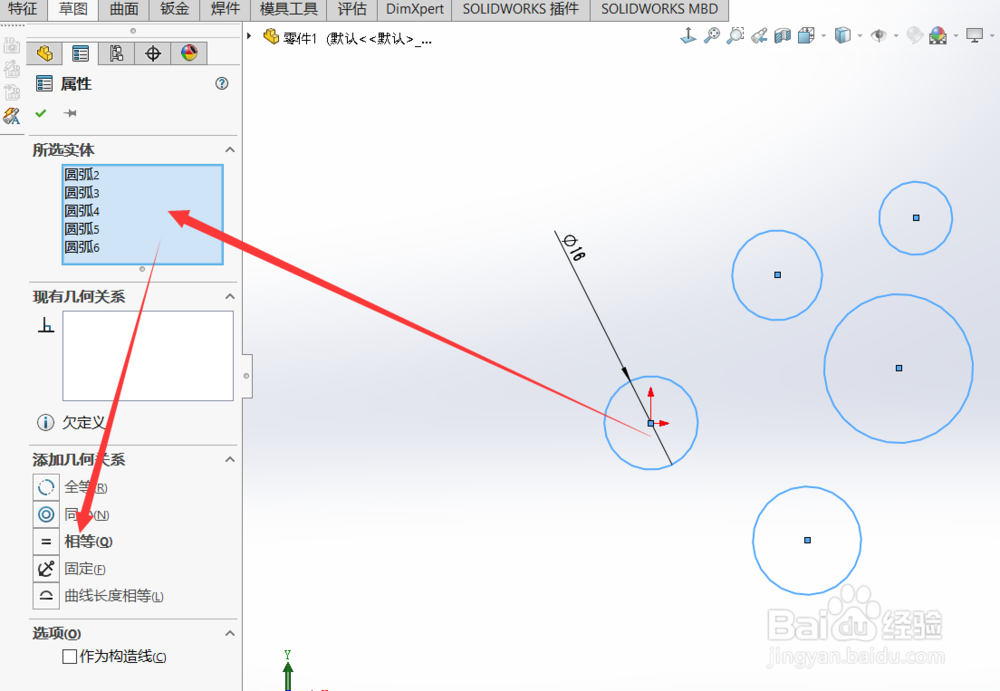This screenshot has height=691, width=1000.
Task: Toggle the Hide/Show Items eye icon
Action: (x=878, y=34)
